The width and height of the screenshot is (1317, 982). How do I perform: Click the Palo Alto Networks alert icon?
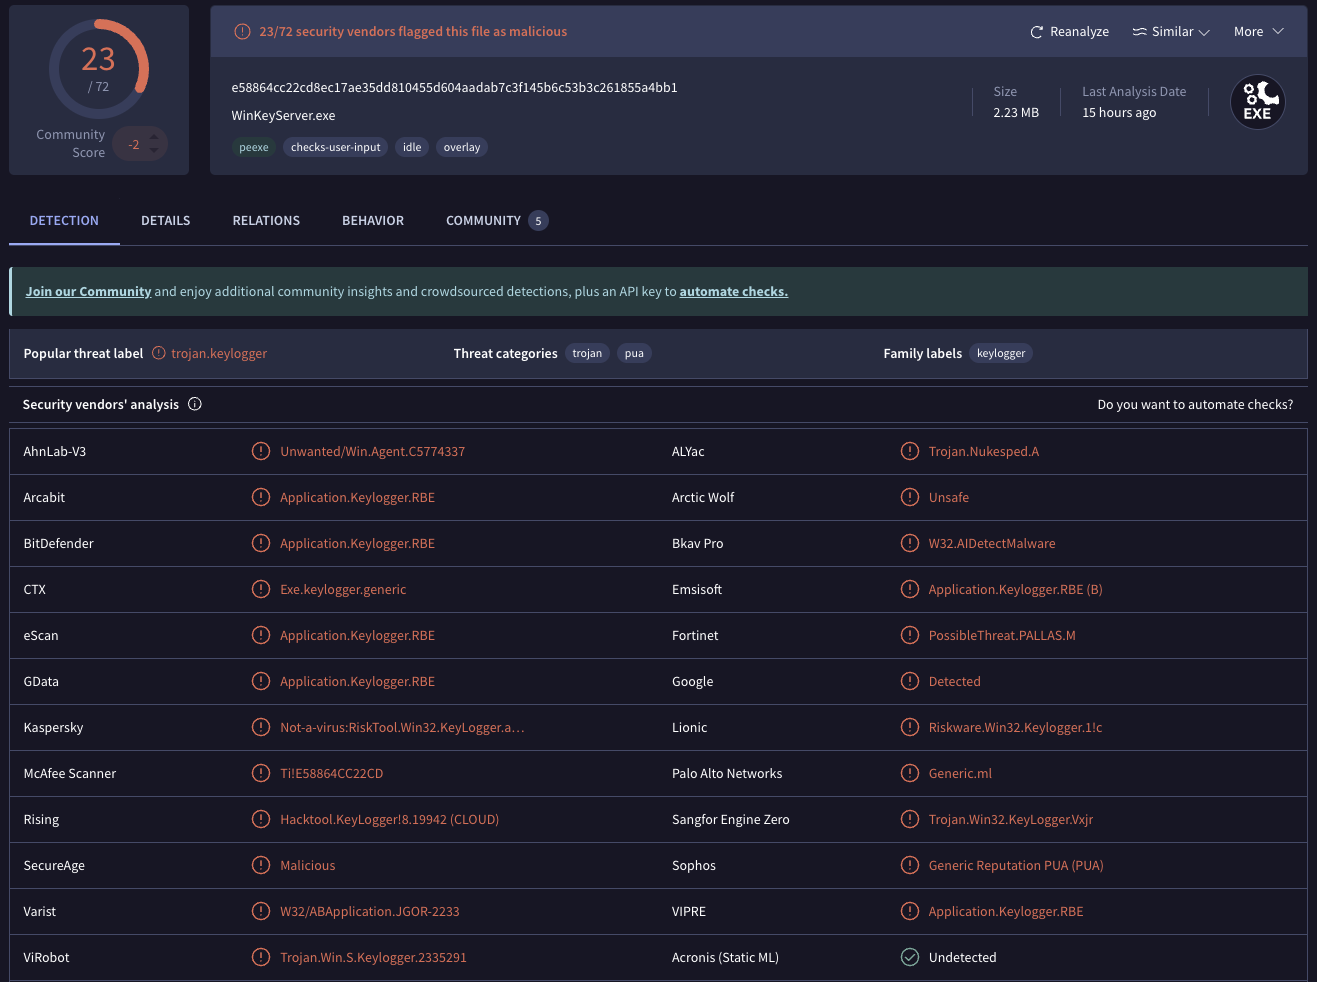pyautogui.click(x=910, y=773)
